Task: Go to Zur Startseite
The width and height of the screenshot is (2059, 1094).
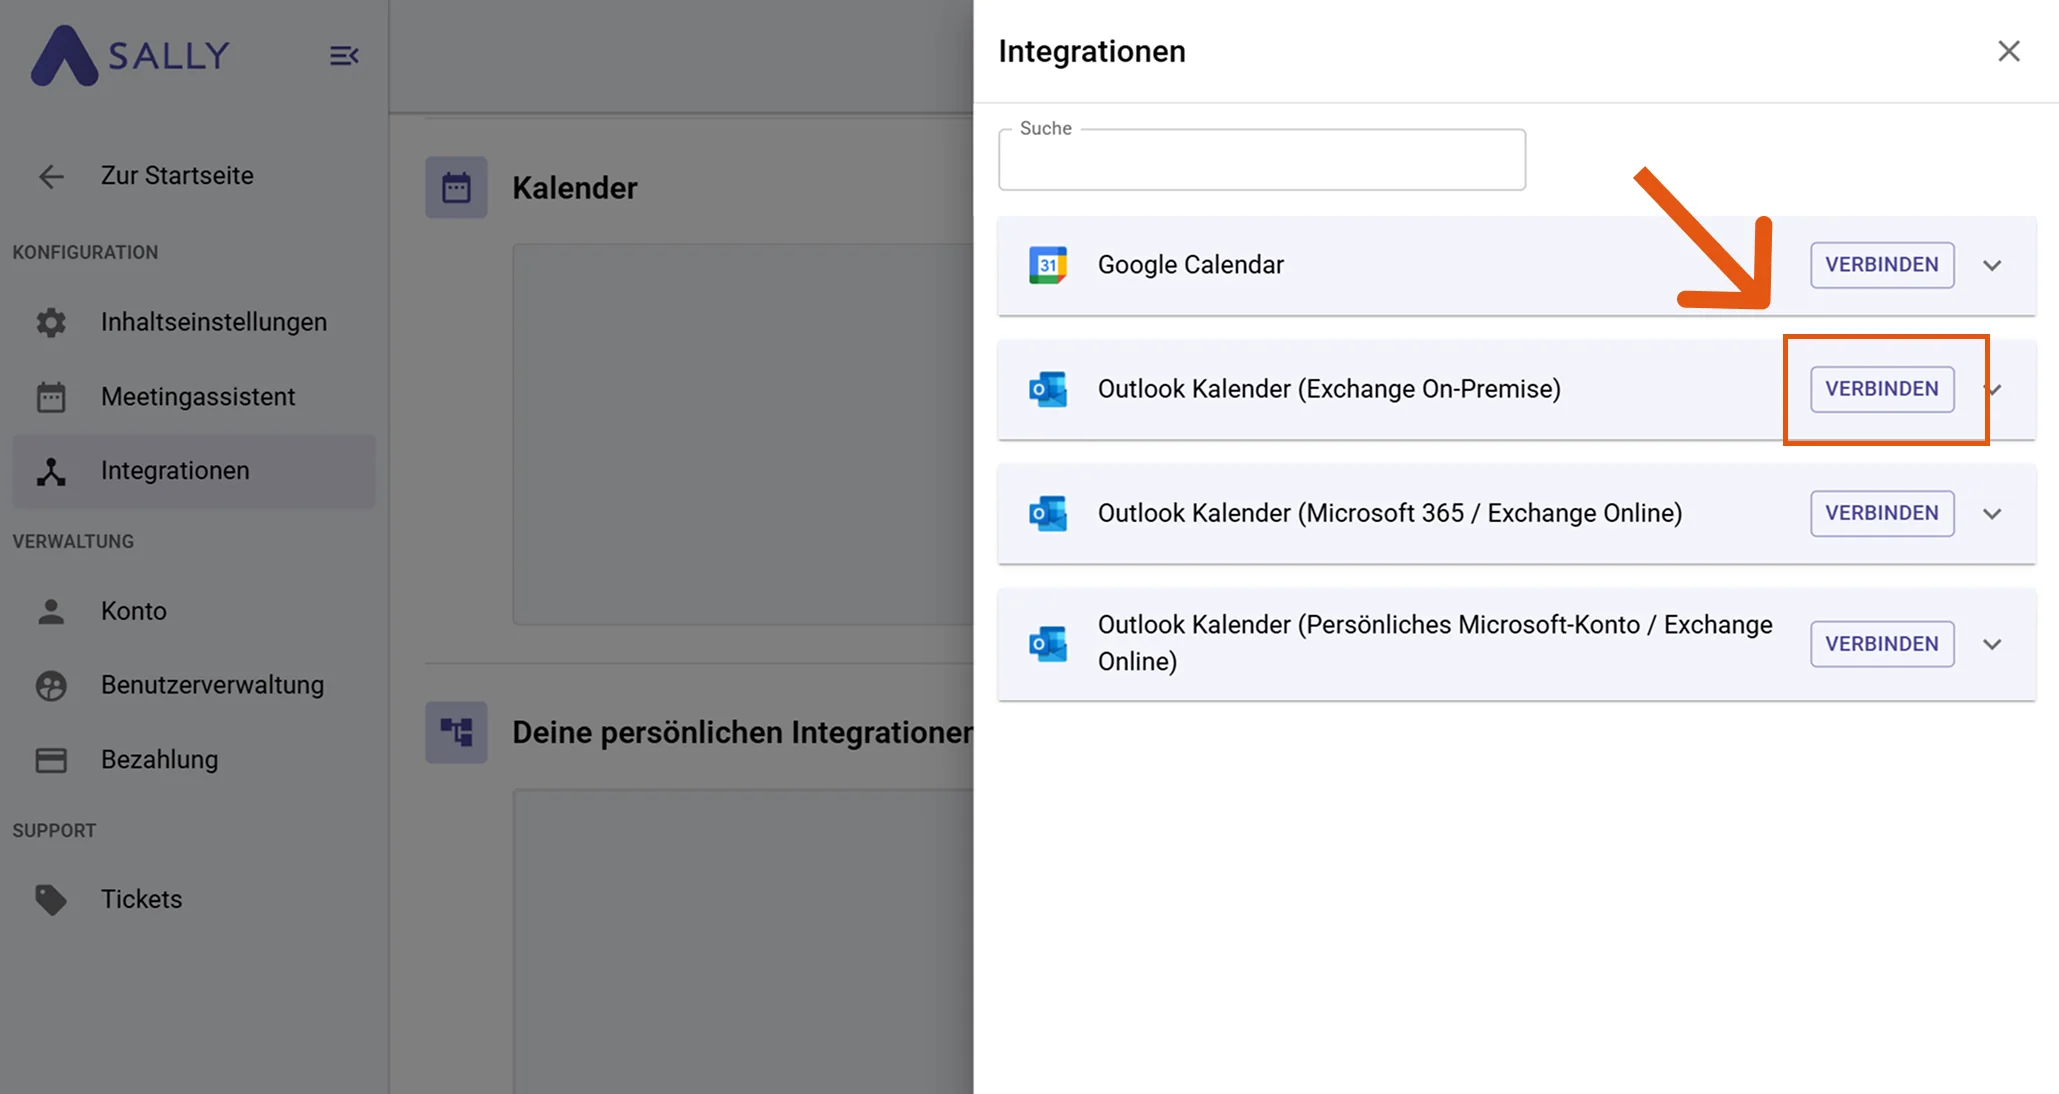Action: tap(177, 175)
